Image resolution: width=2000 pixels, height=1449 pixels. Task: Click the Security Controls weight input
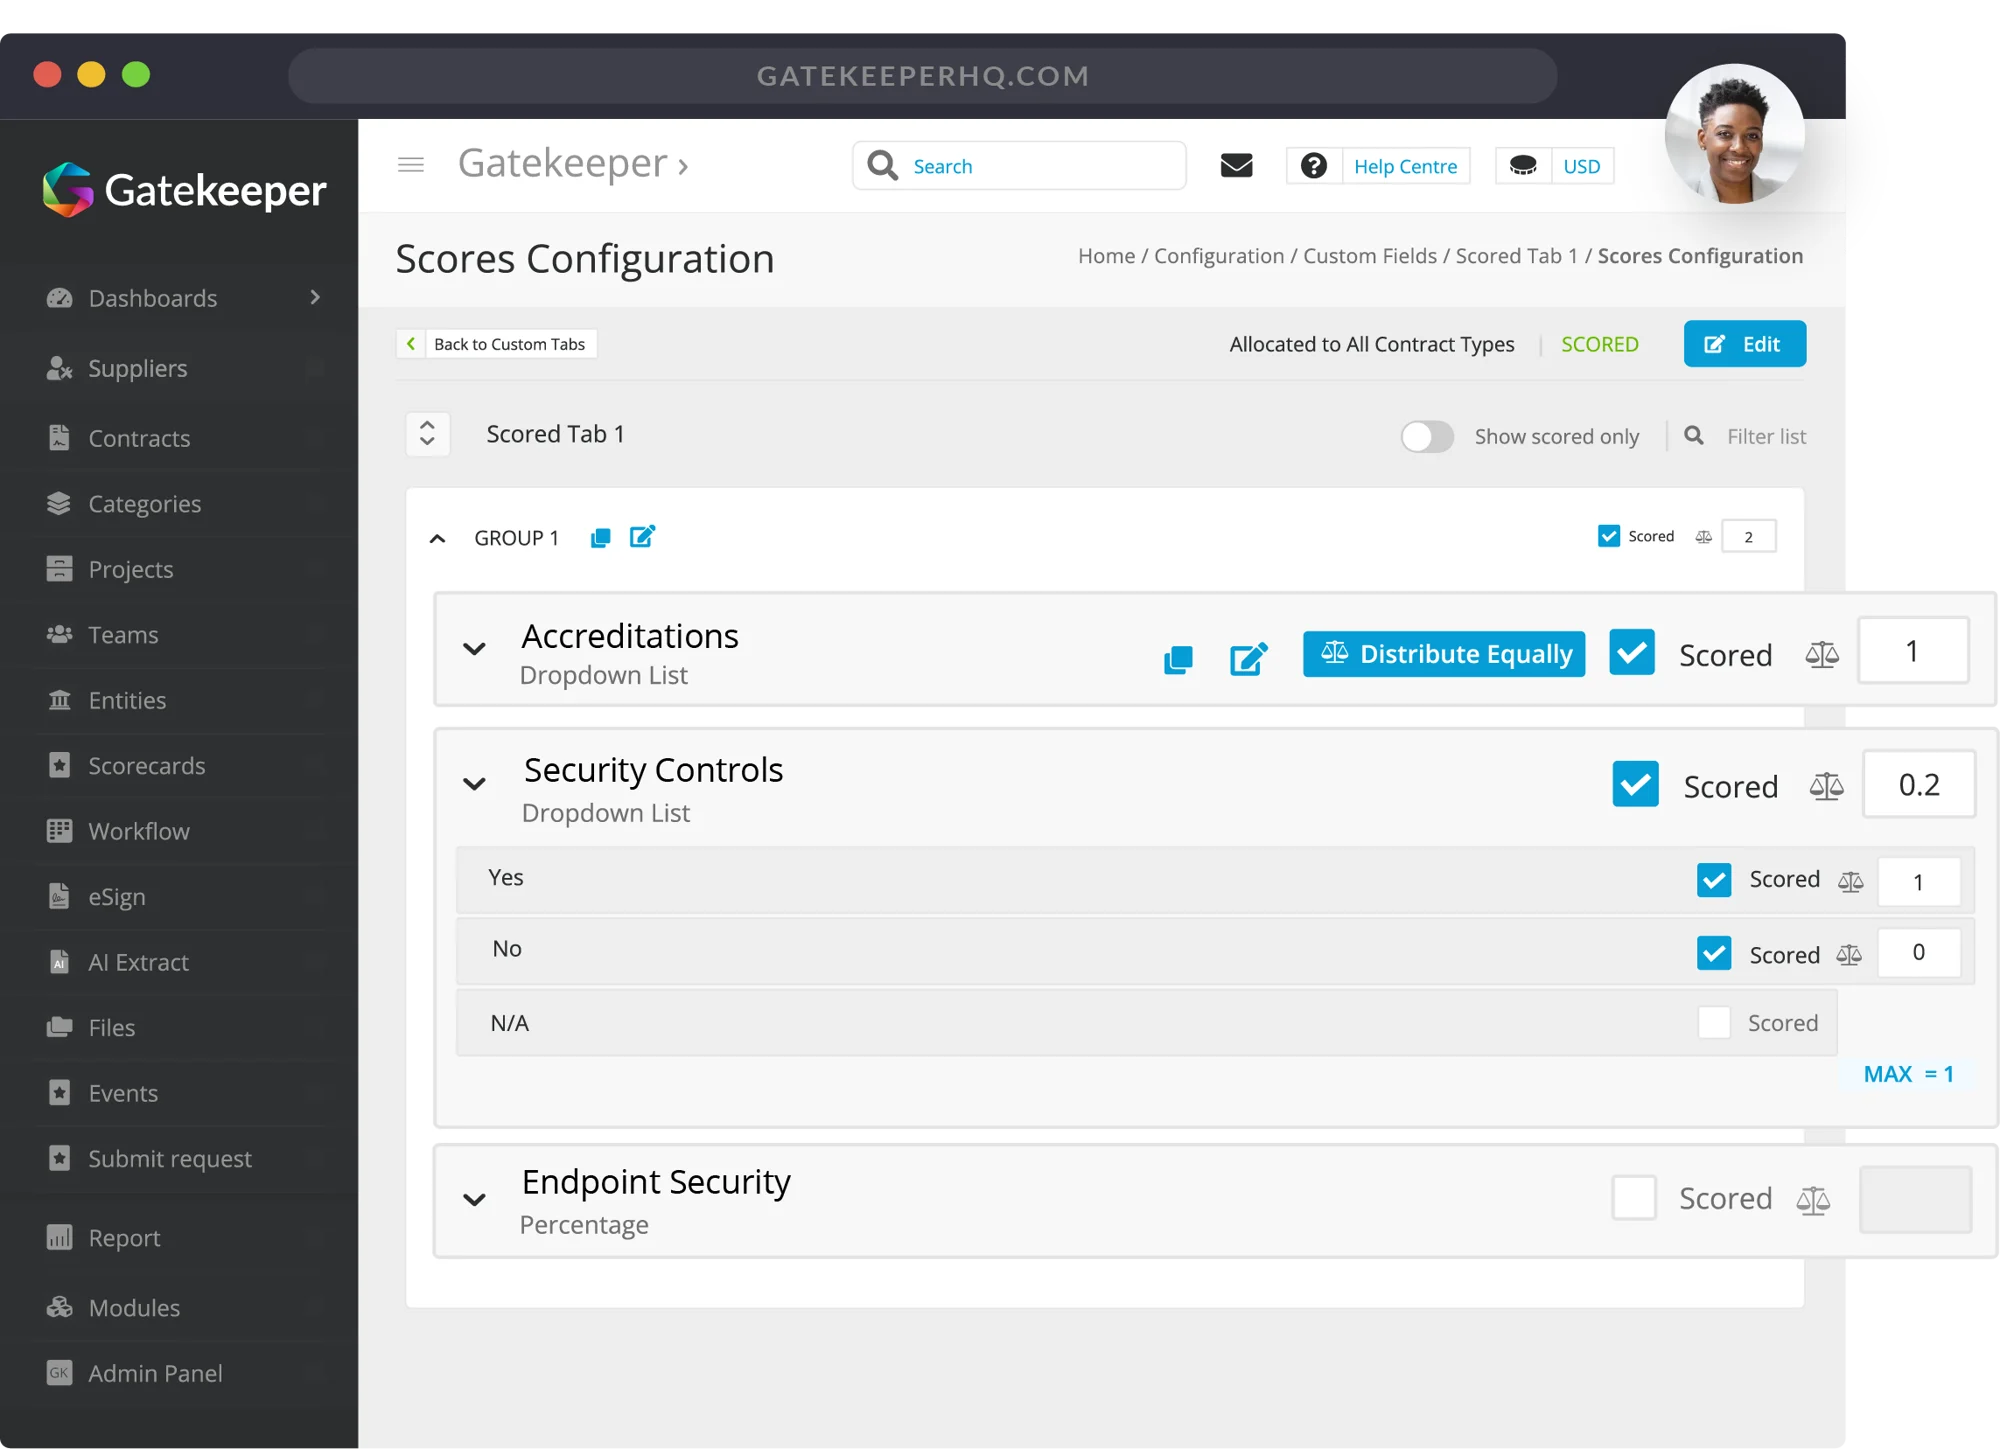tap(1918, 785)
